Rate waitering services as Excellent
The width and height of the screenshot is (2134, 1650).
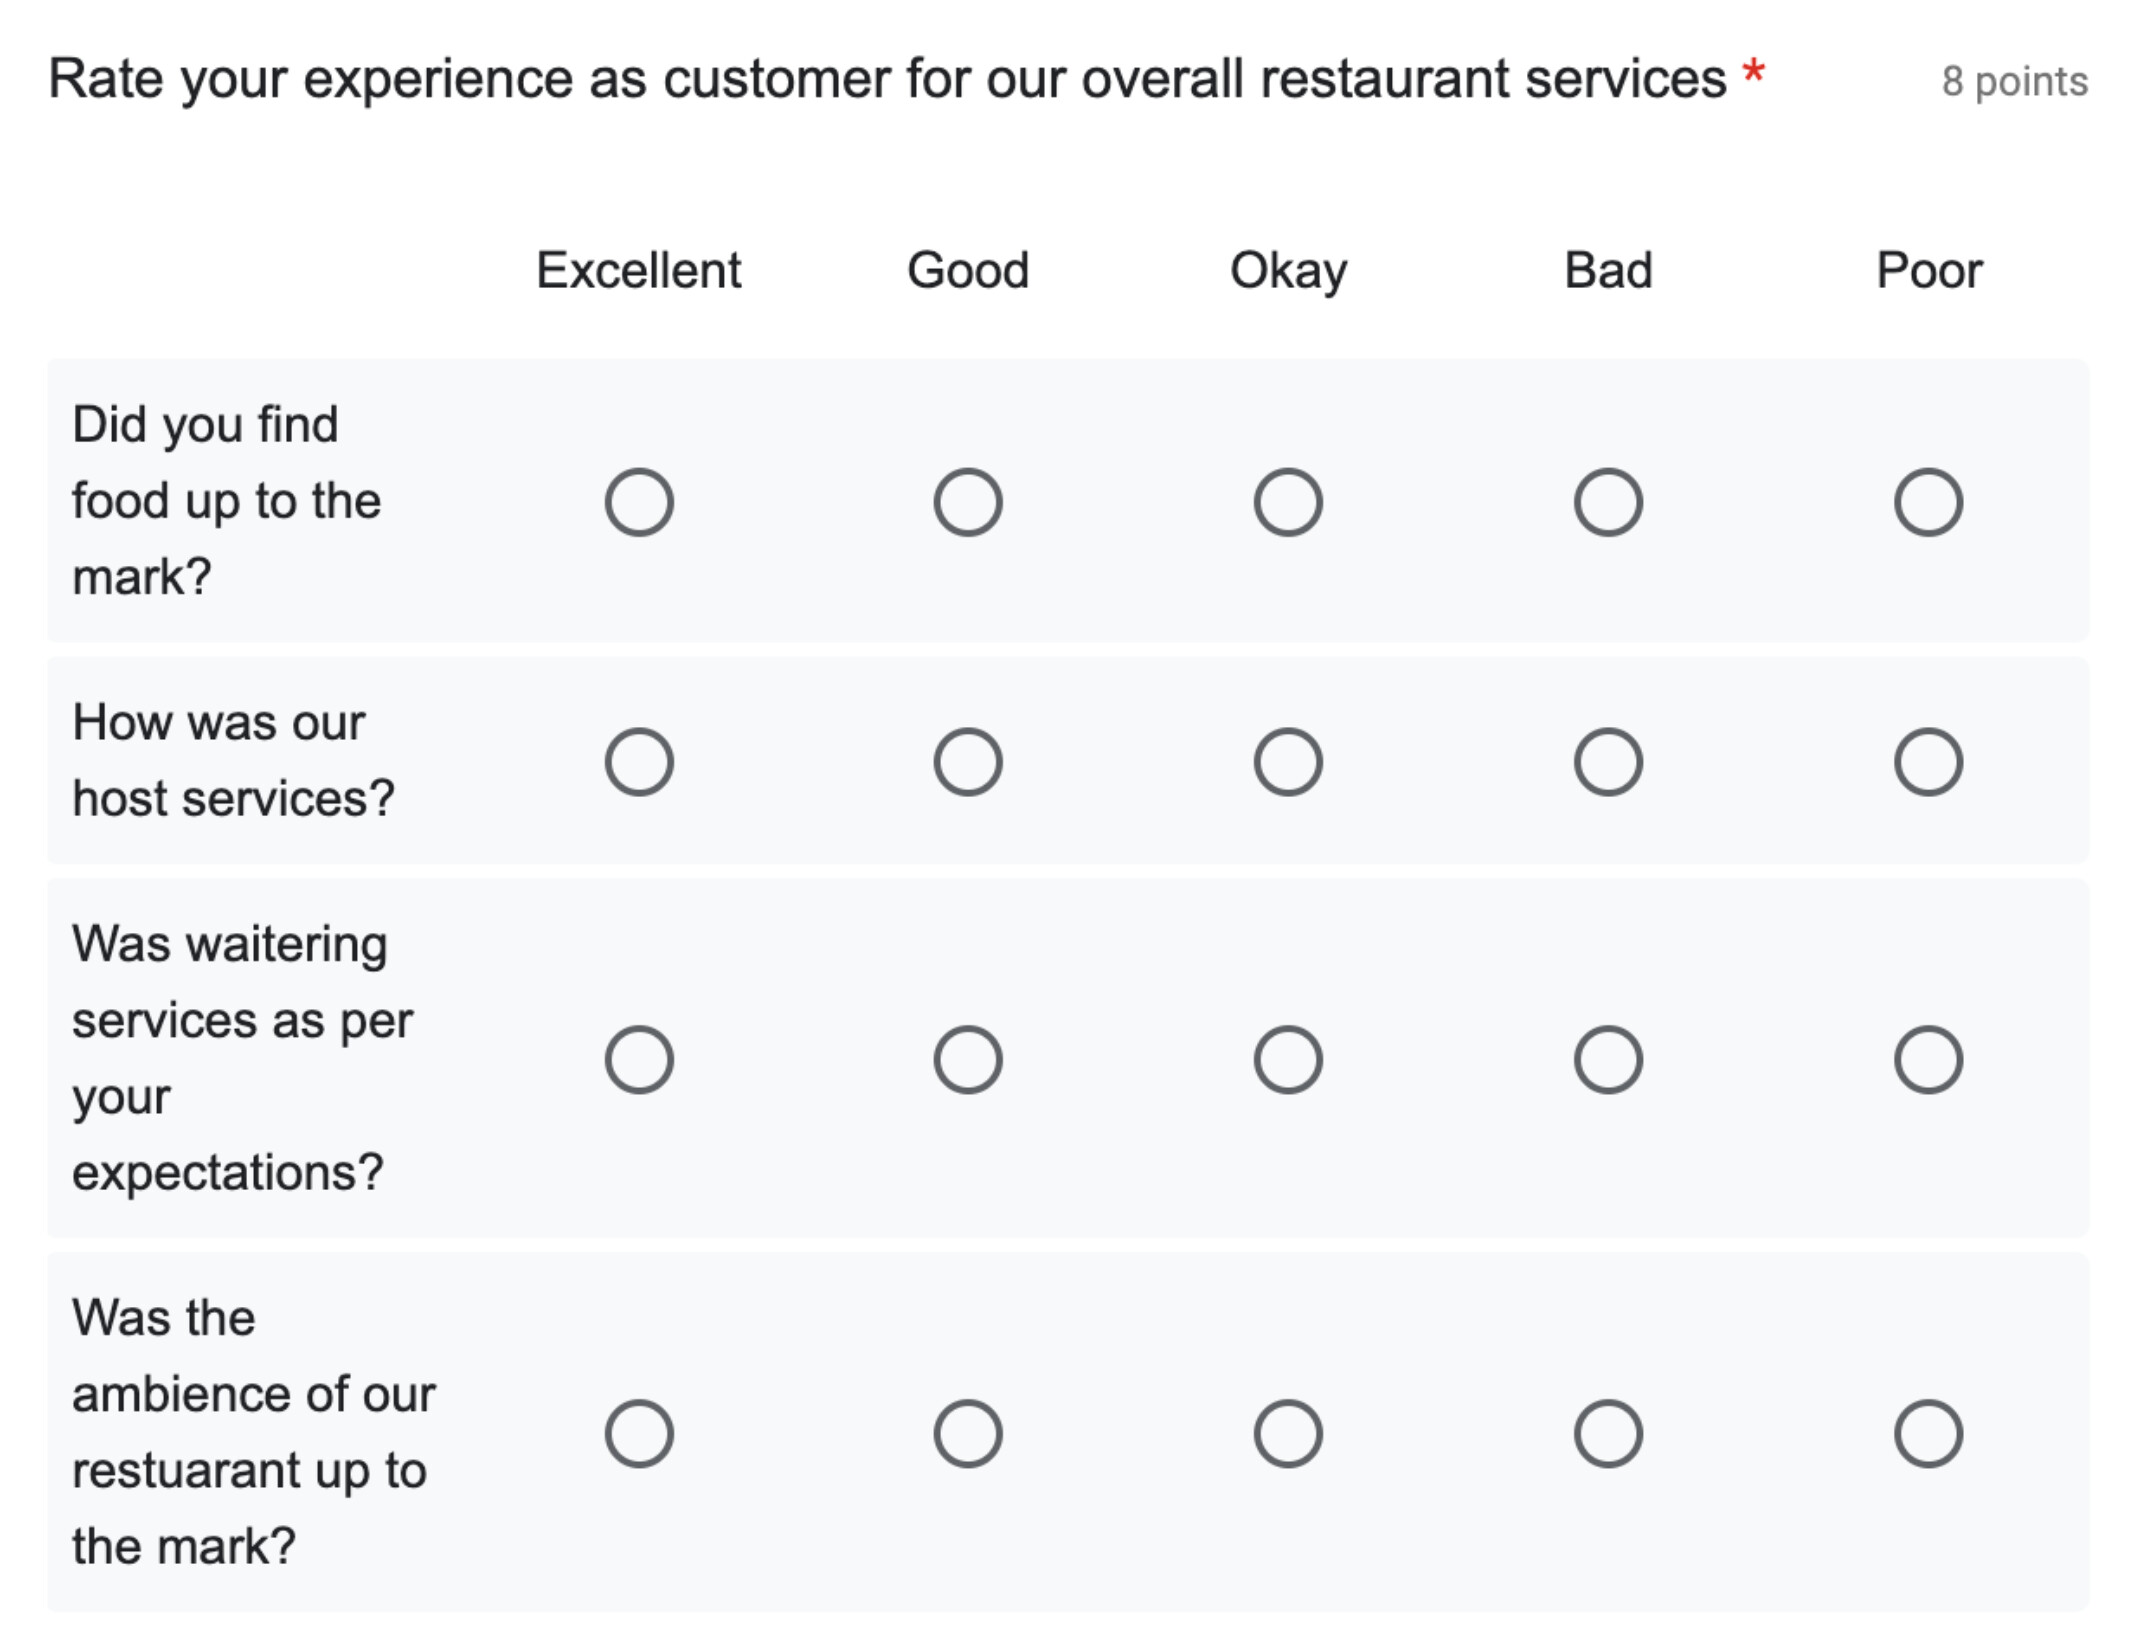tap(639, 1060)
